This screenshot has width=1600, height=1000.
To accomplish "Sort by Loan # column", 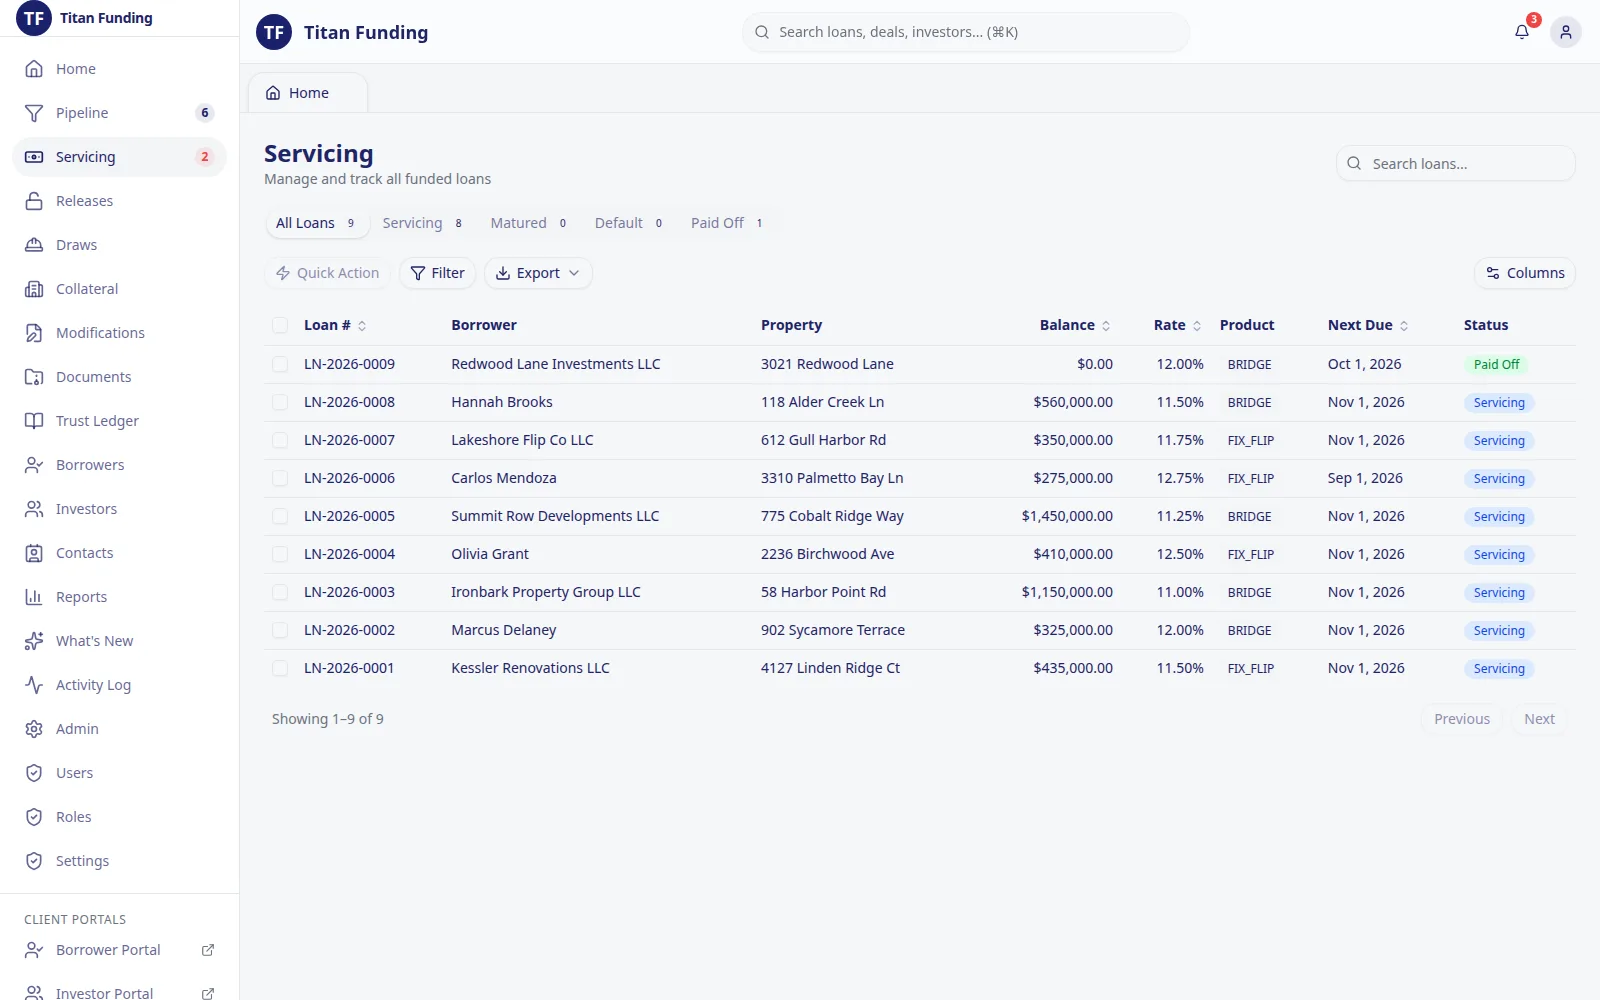I will [335, 325].
